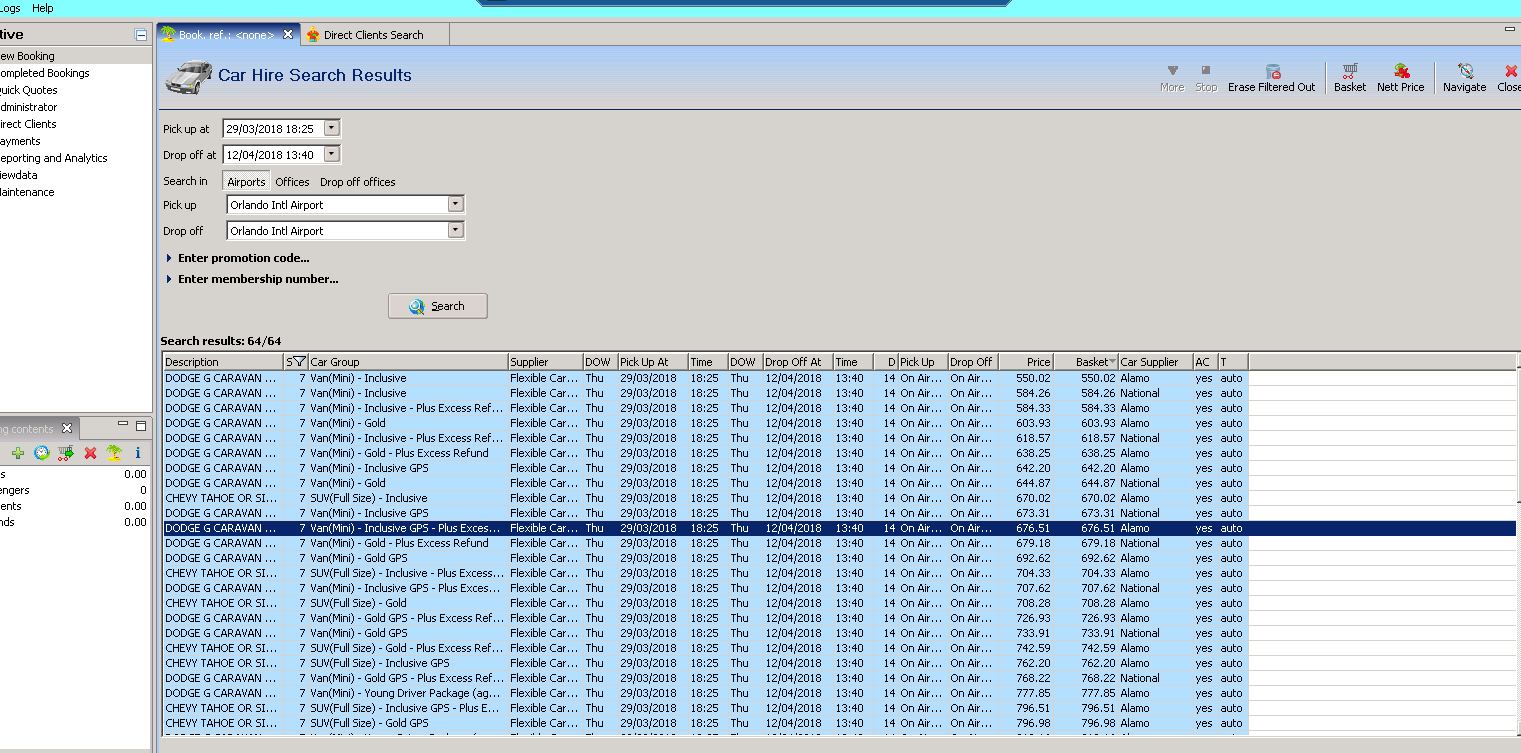Collapse the Active navigation panel
The width and height of the screenshot is (1521, 753).
coord(141,35)
